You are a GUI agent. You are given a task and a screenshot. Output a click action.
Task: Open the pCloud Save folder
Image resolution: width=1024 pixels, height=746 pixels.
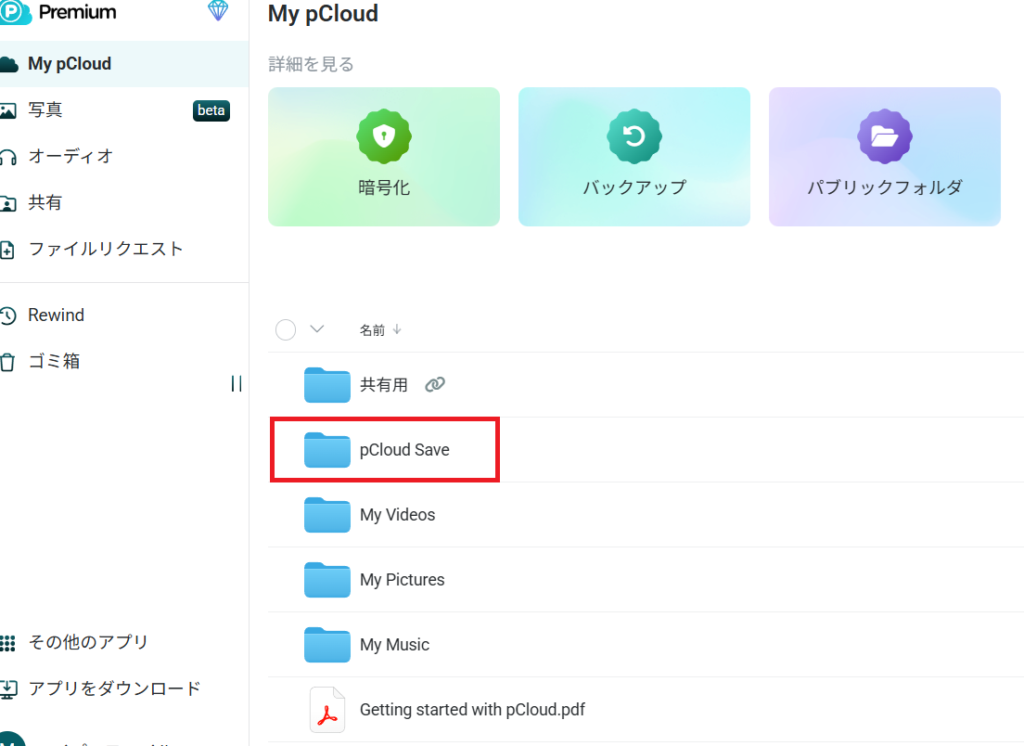coord(404,450)
